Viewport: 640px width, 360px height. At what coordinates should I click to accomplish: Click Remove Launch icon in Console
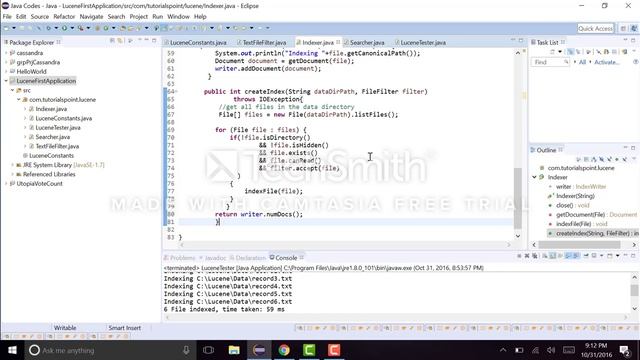tap(527, 256)
